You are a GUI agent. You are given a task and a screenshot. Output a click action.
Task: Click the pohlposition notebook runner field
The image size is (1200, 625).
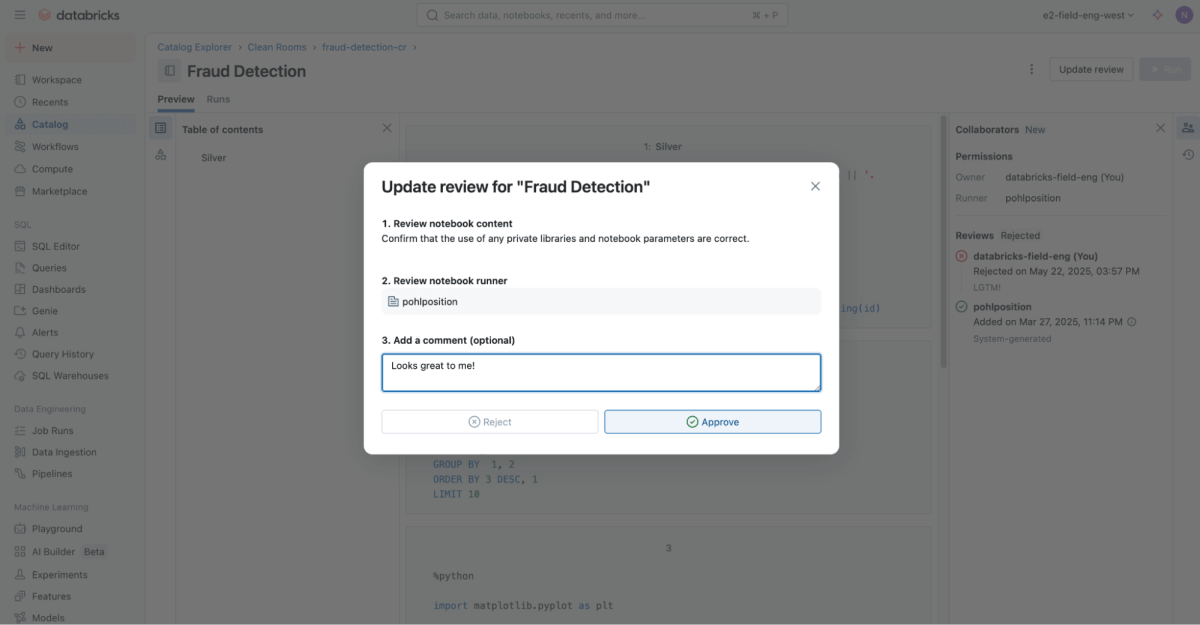click(601, 301)
